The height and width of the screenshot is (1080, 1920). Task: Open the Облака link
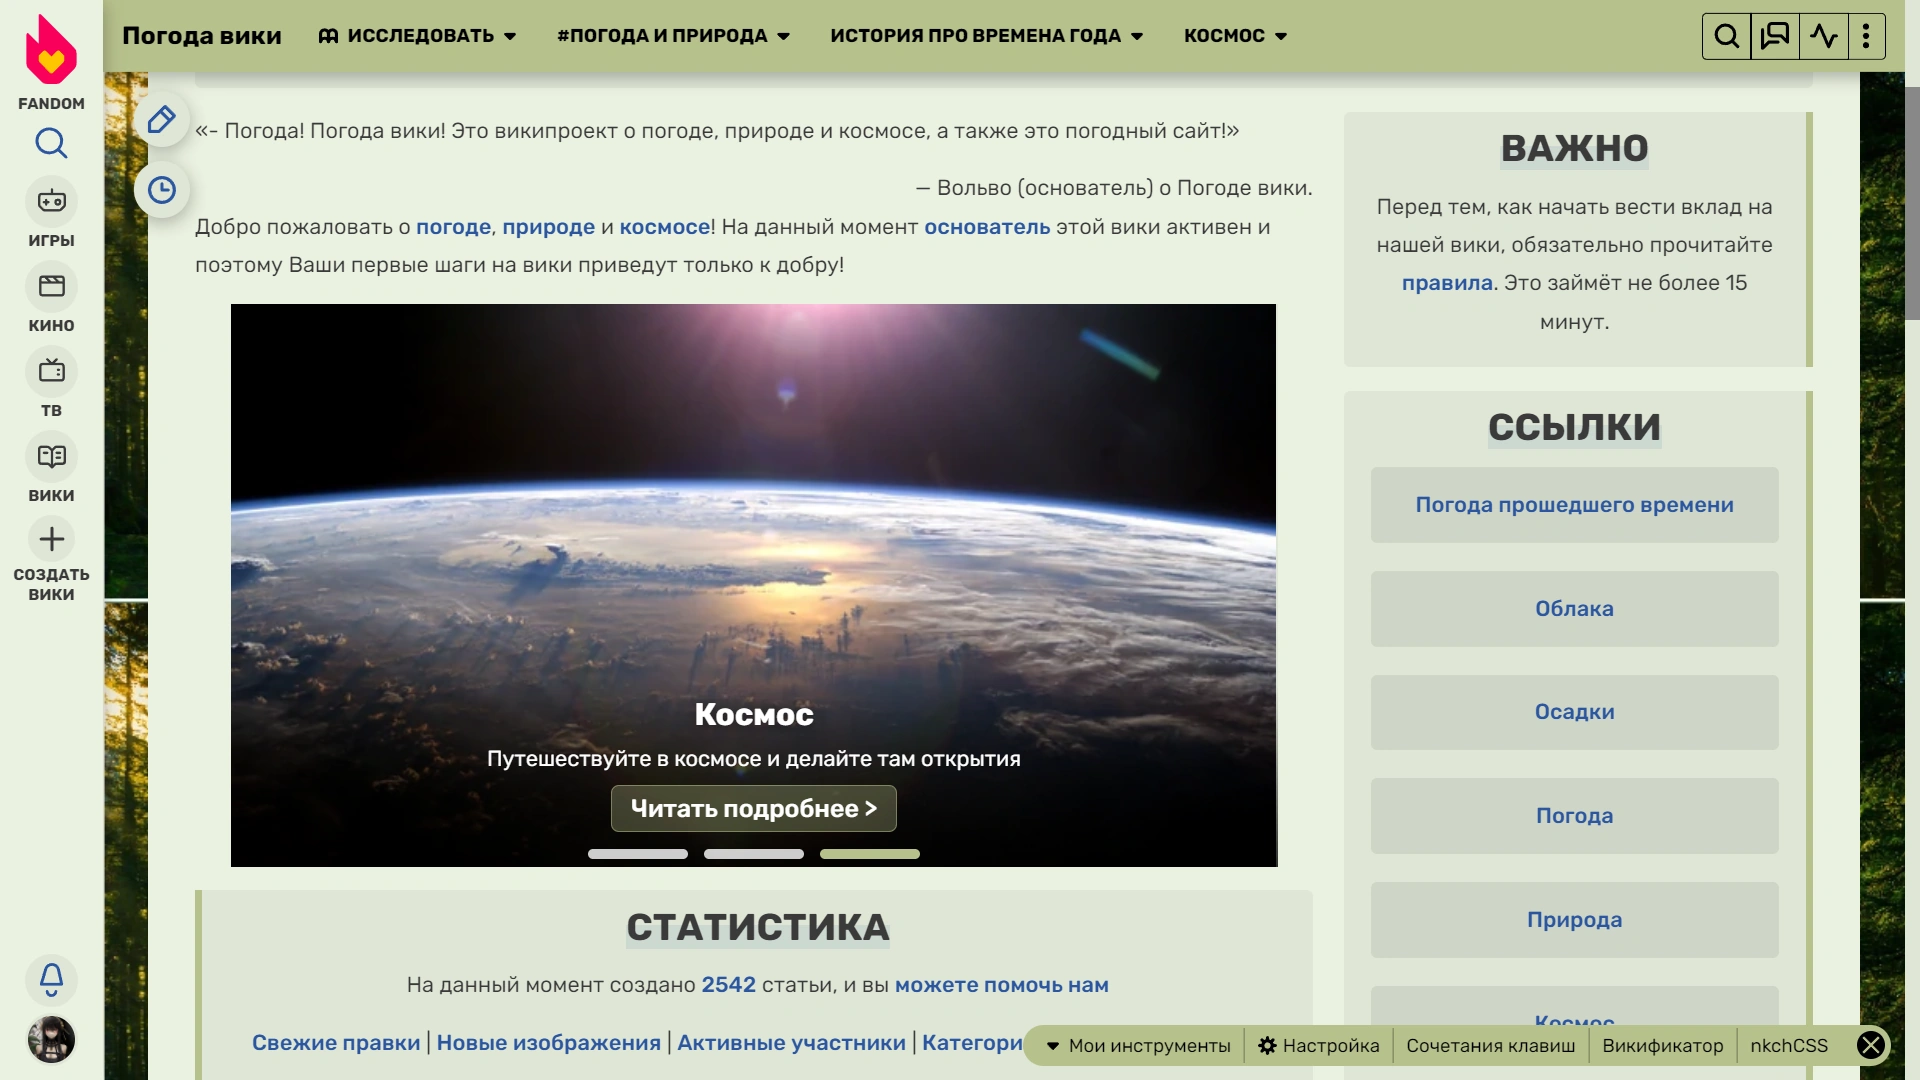pyautogui.click(x=1574, y=609)
